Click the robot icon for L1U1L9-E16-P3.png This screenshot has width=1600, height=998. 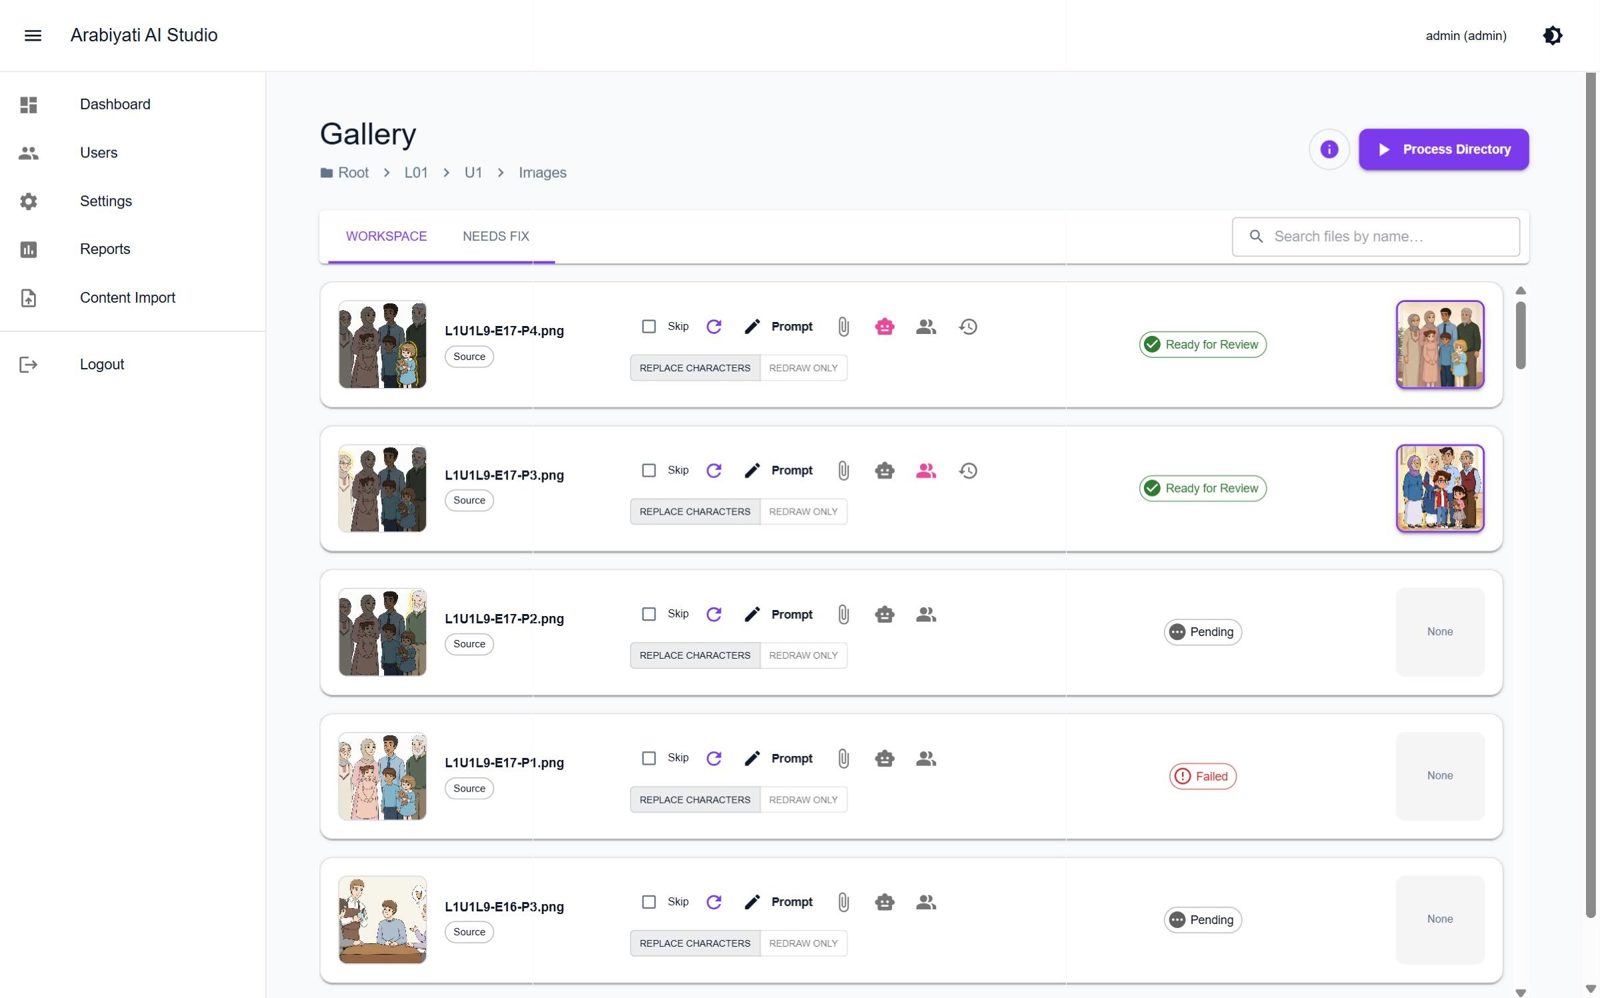point(885,902)
